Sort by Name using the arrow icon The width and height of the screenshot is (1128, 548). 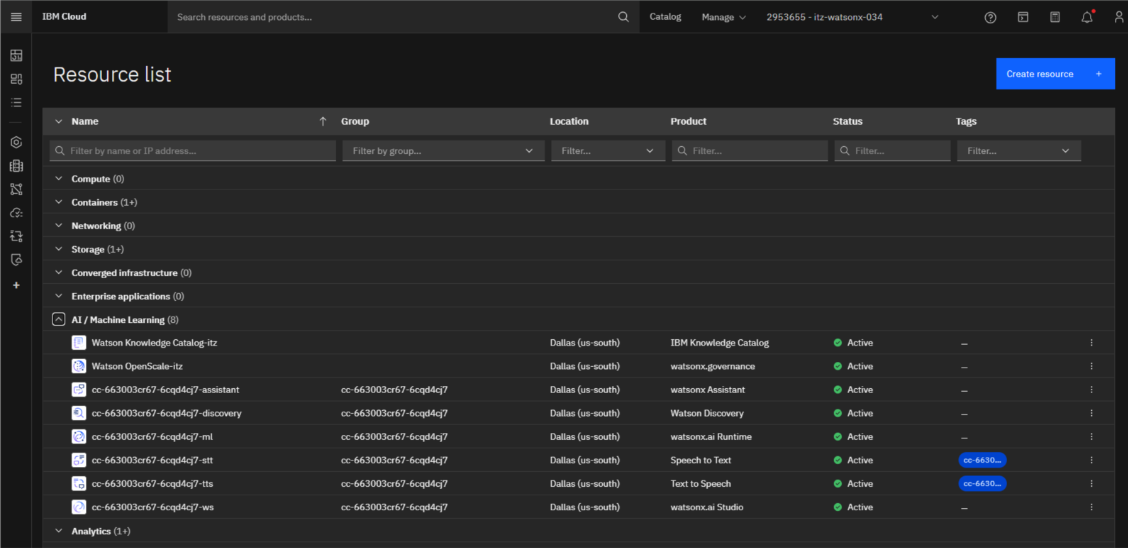pos(323,122)
